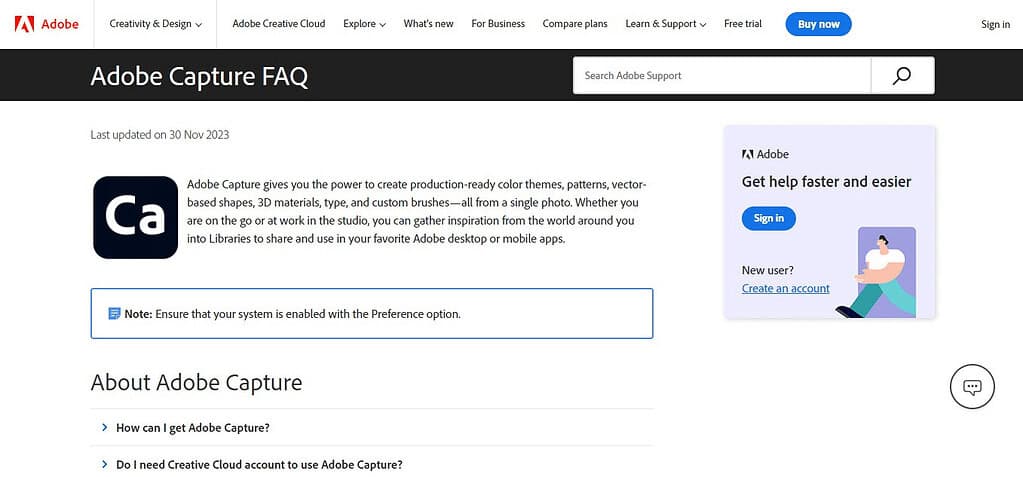Expand the Explore menu
1023x477 pixels.
[365, 24]
